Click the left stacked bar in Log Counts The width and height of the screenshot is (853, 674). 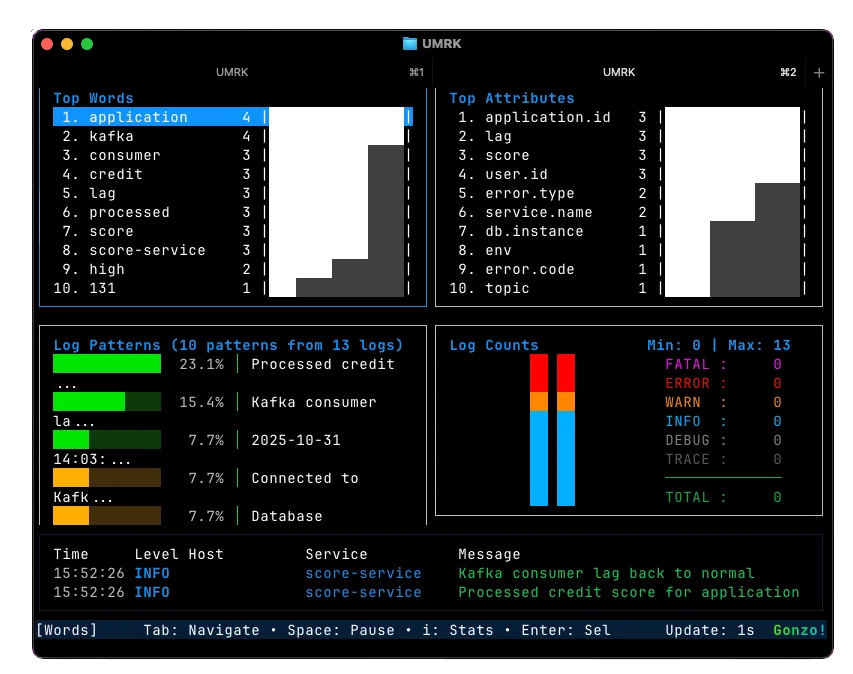coord(539,430)
